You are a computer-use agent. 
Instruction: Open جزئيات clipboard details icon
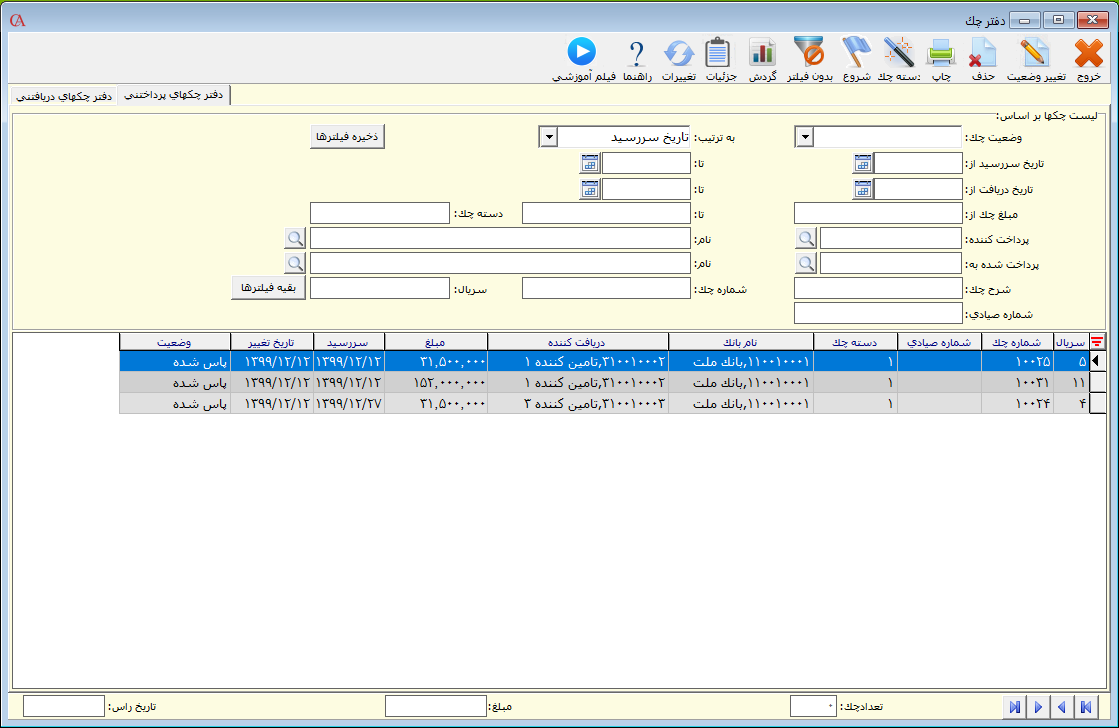pos(719,55)
